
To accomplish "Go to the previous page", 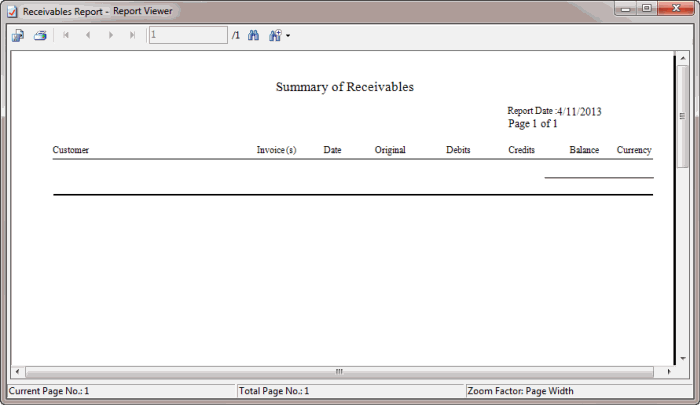I will pyautogui.click(x=88, y=35).
